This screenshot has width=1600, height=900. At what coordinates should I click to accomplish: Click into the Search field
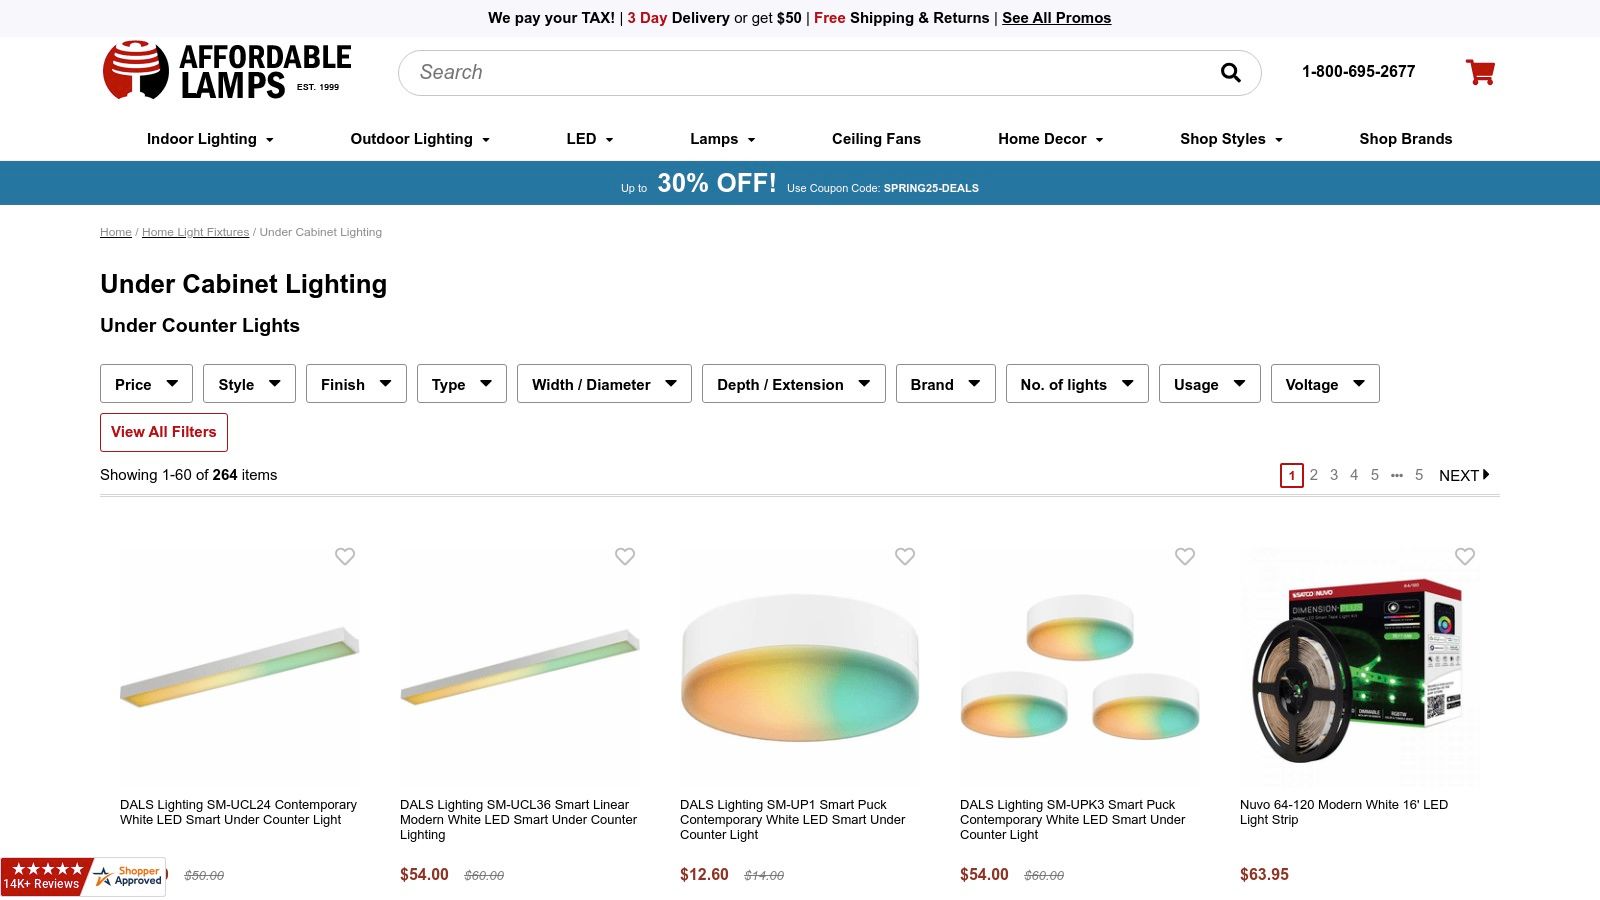800,72
